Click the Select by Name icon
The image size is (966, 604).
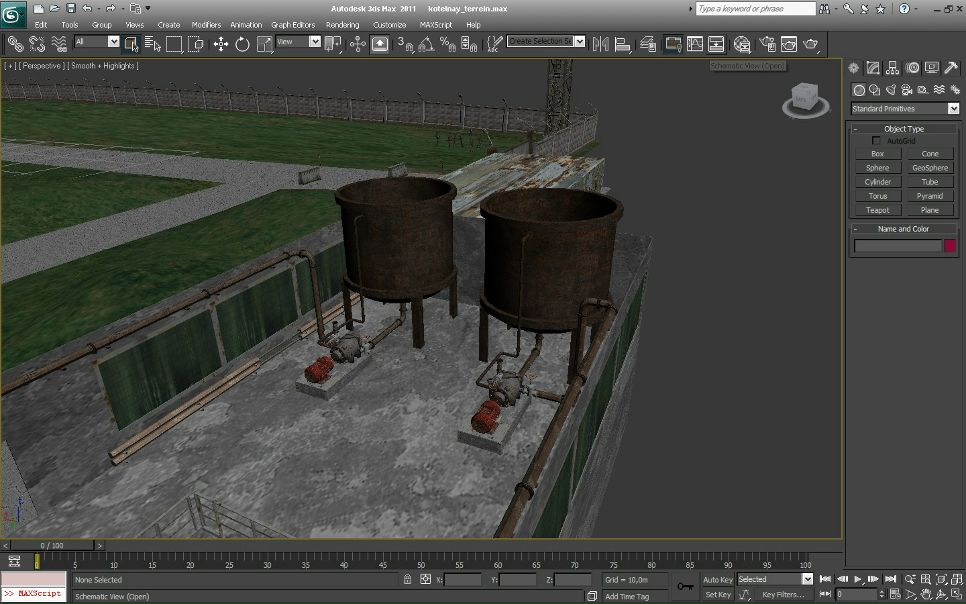(153, 44)
